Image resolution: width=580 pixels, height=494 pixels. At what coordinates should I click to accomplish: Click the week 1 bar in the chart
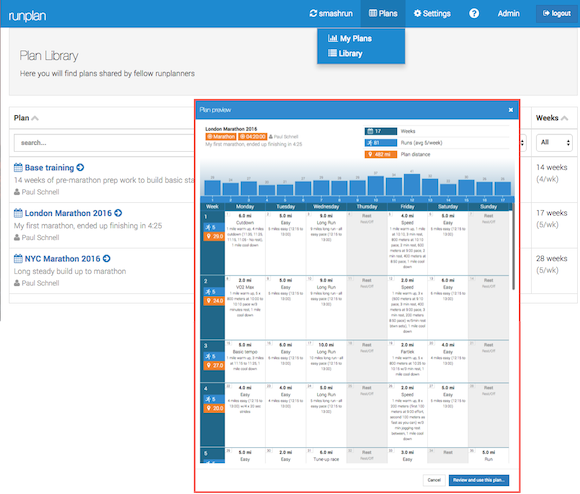point(212,188)
